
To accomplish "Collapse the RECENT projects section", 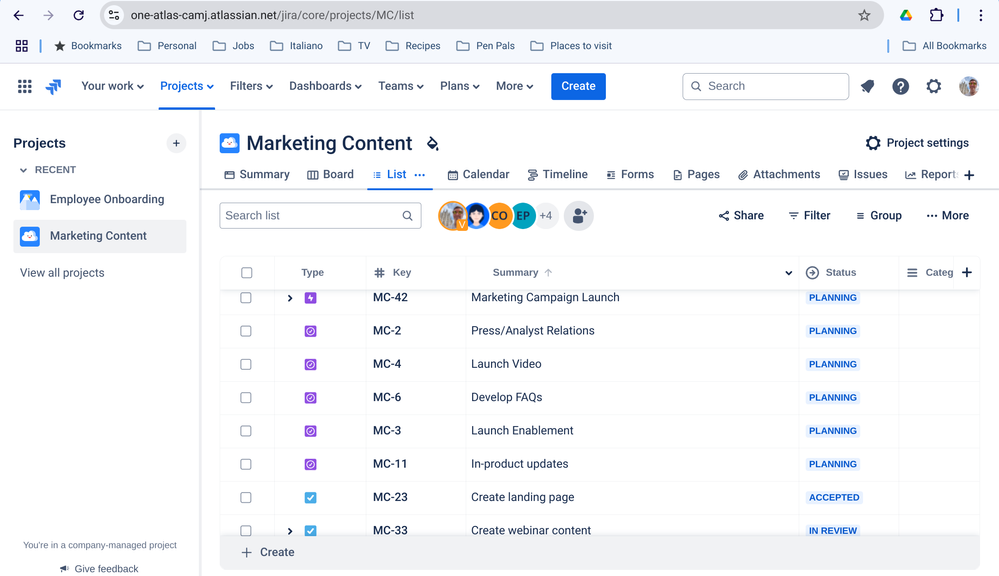I will click(x=24, y=170).
